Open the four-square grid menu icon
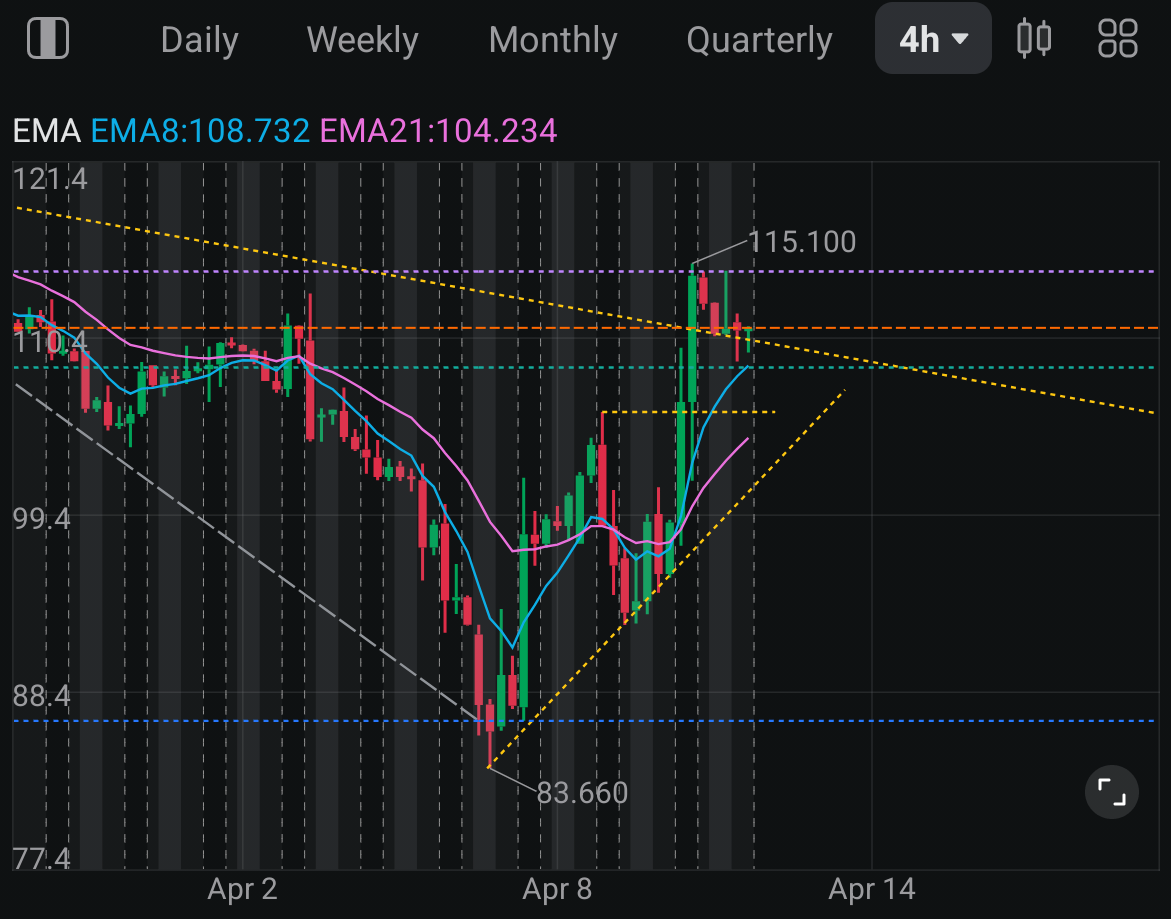 tap(1117, 38)
